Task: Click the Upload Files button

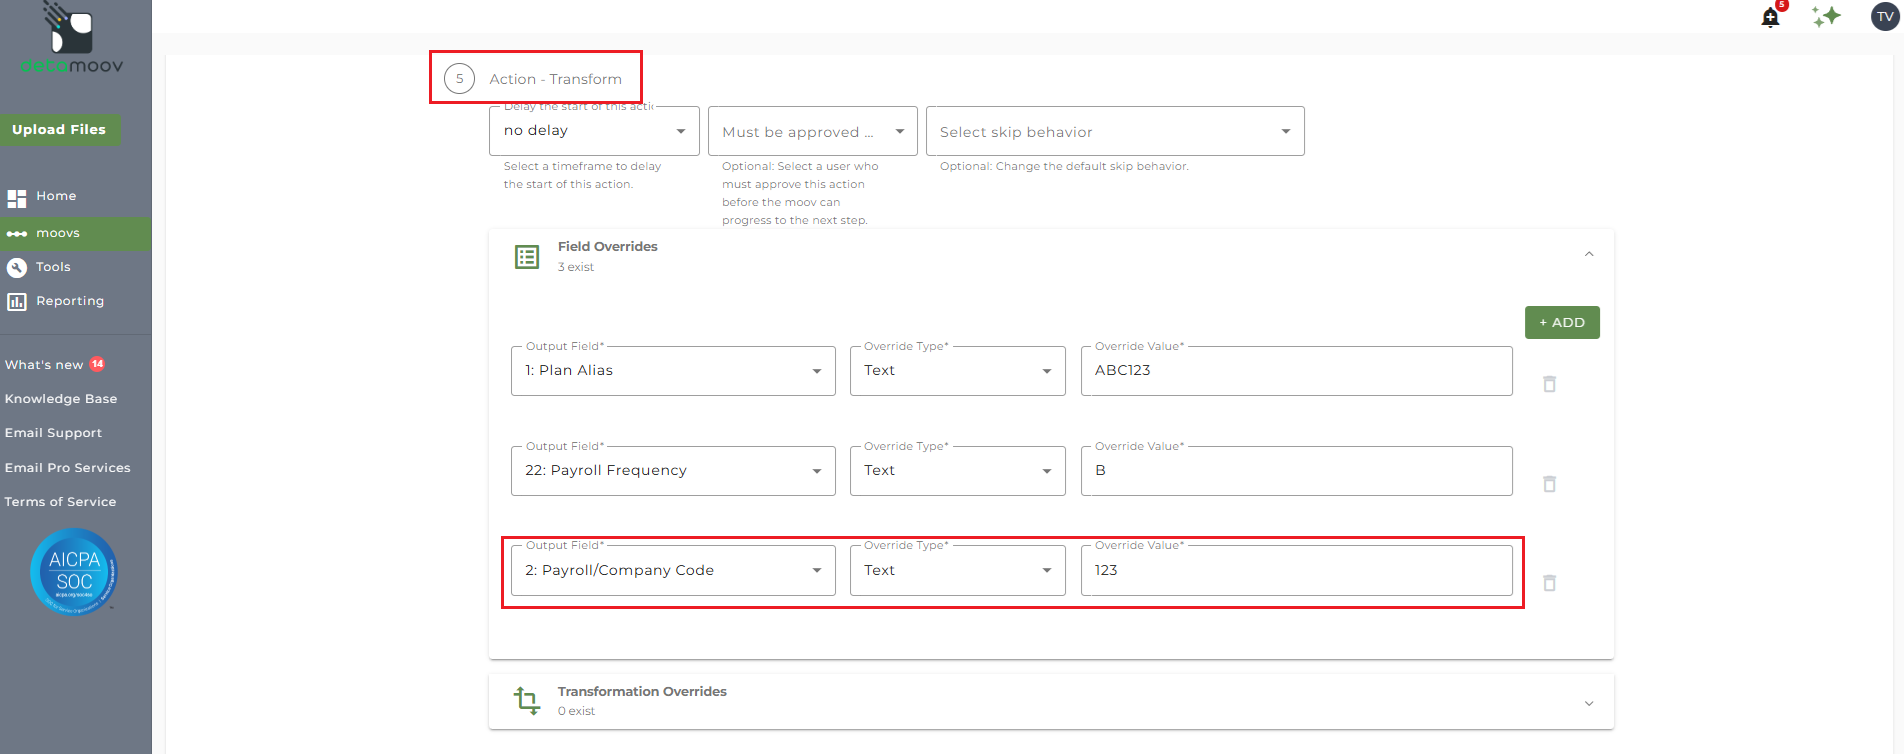Action: 59,130
